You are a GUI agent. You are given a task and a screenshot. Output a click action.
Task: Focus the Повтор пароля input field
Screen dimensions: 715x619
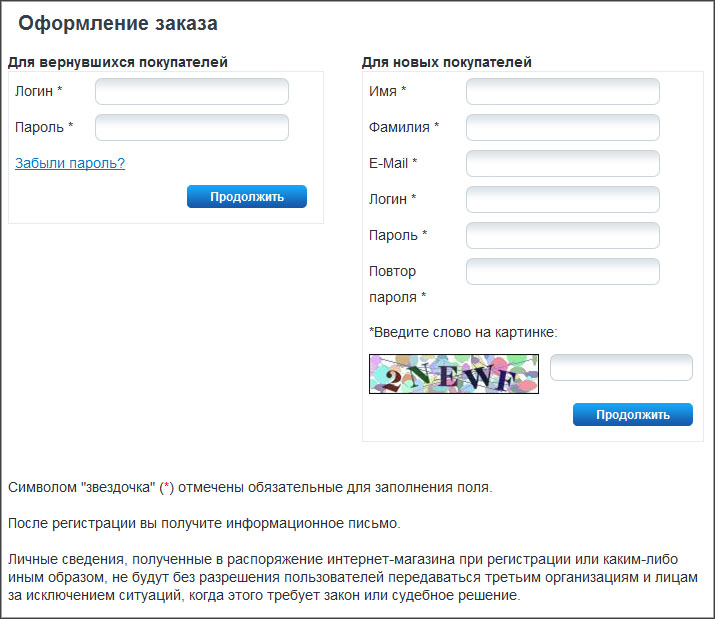click(x=563, y=271)
